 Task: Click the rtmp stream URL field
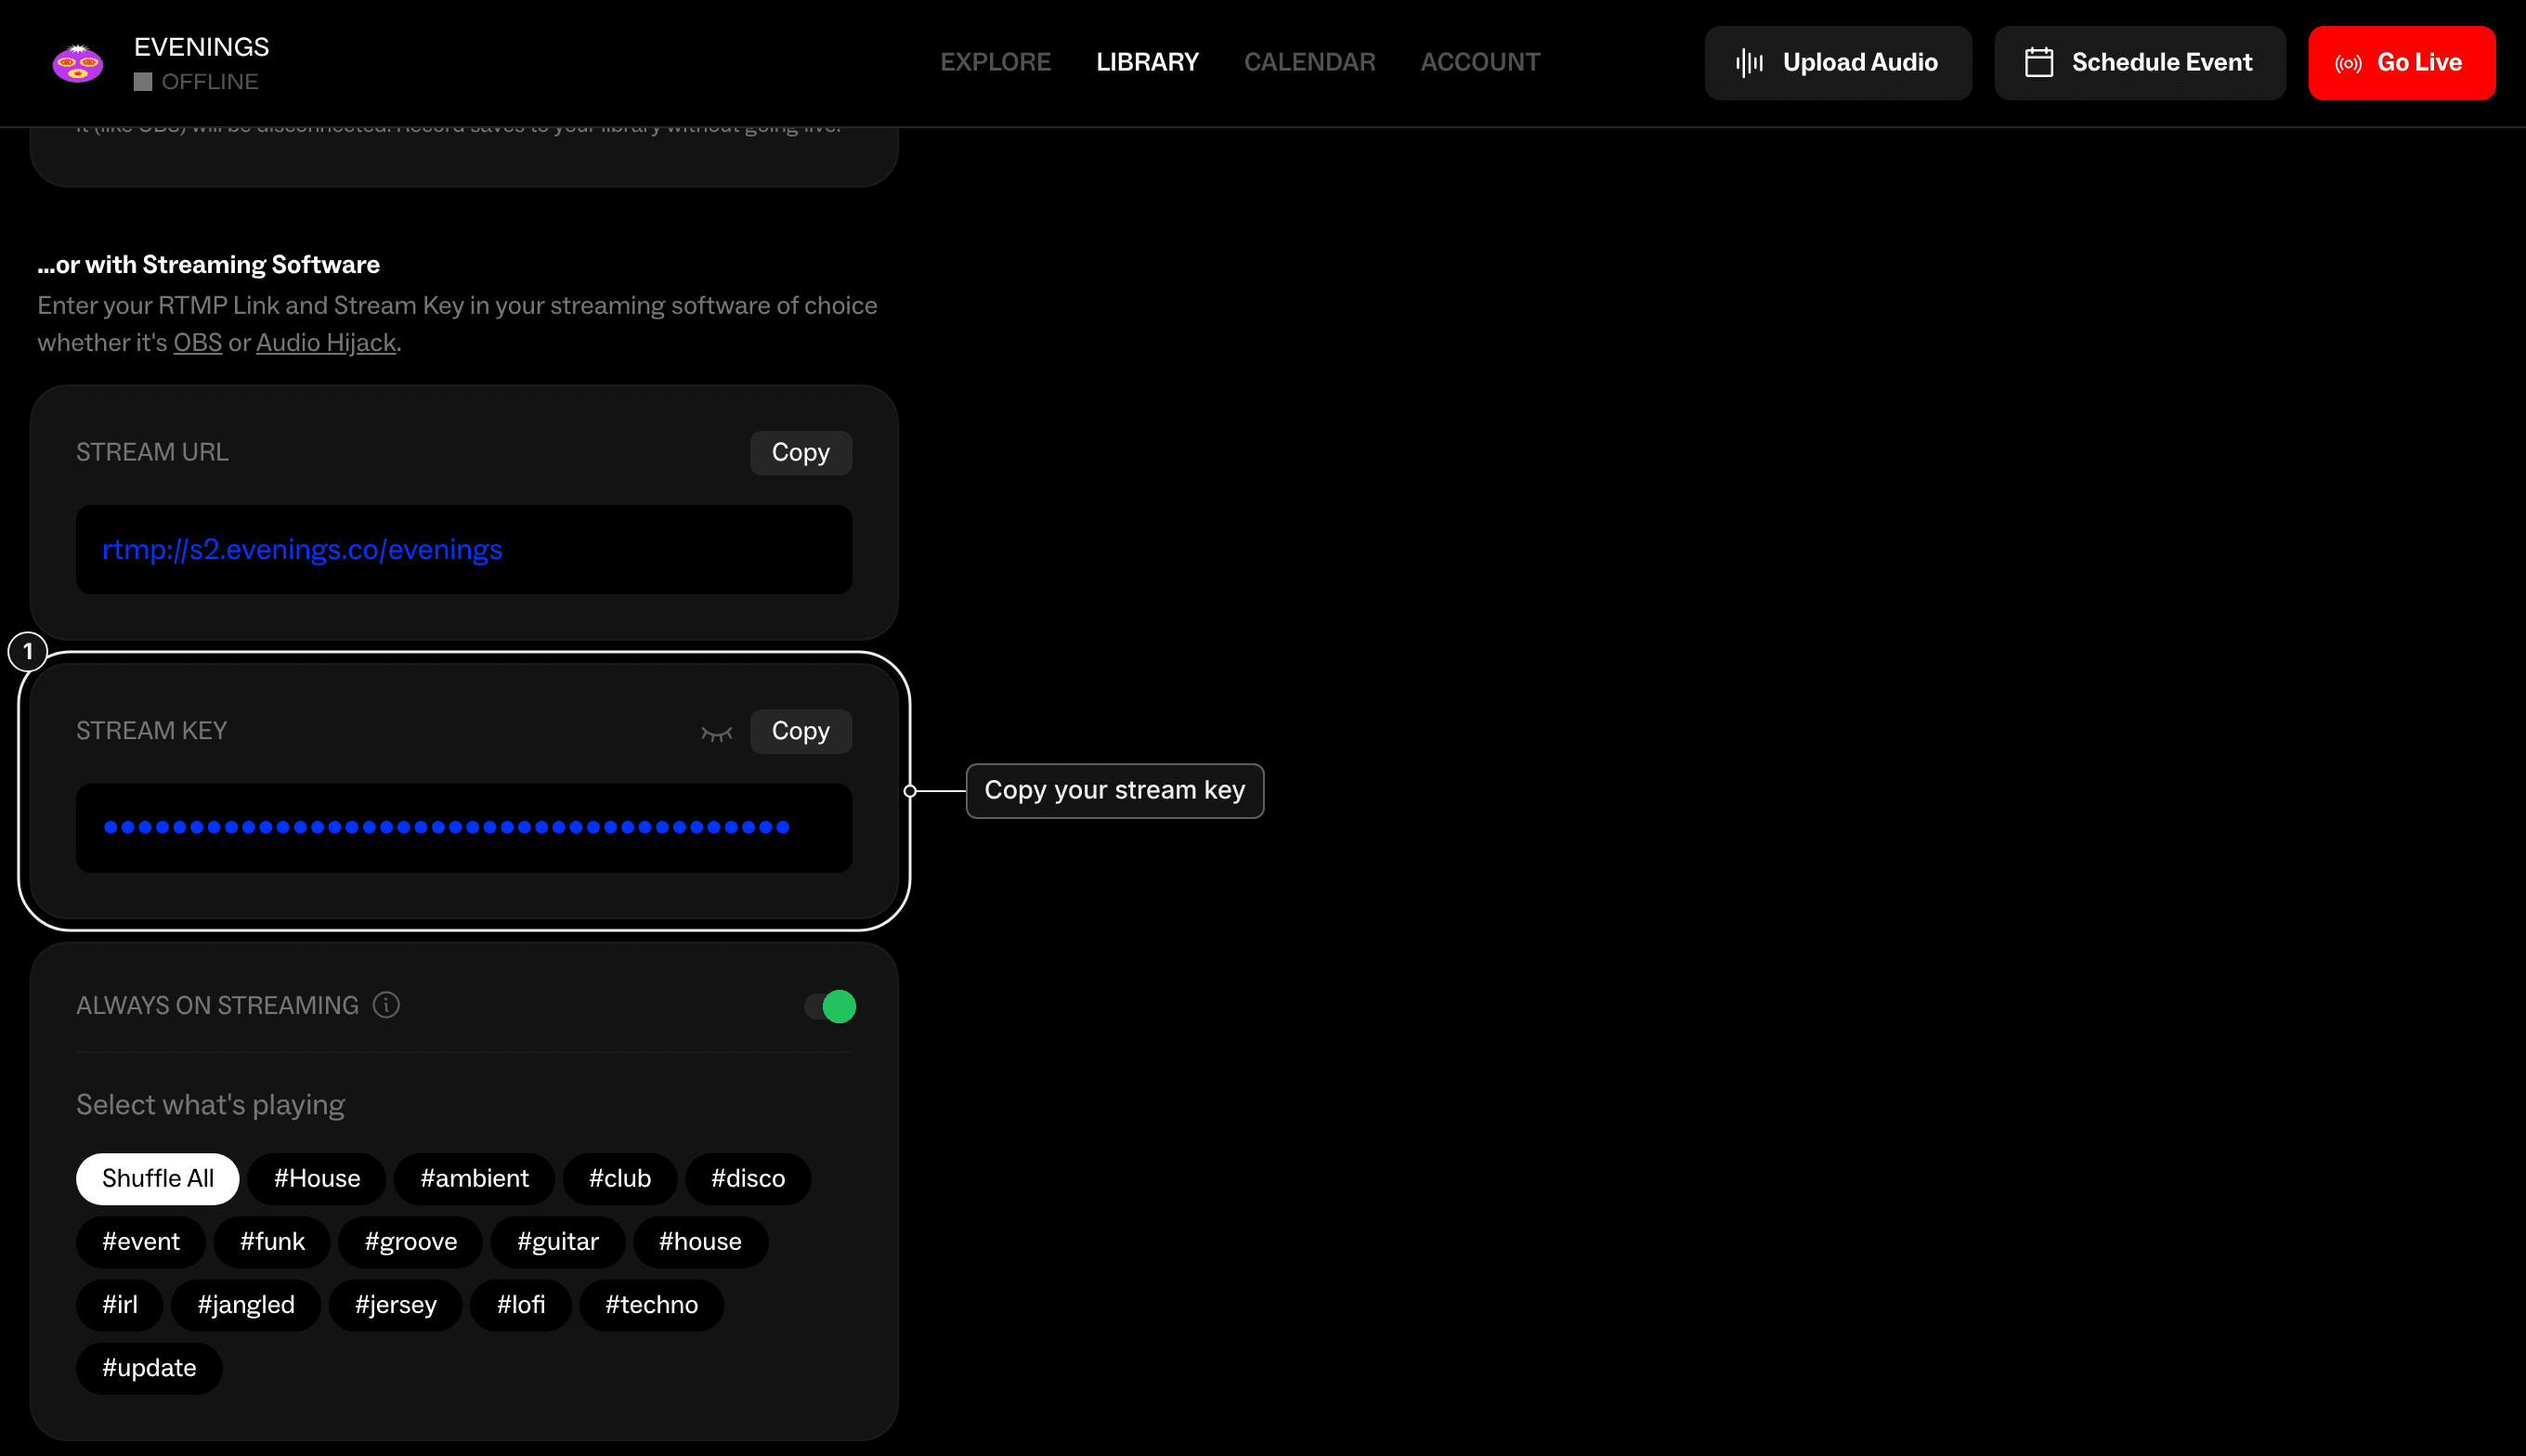tap(464, 550)
